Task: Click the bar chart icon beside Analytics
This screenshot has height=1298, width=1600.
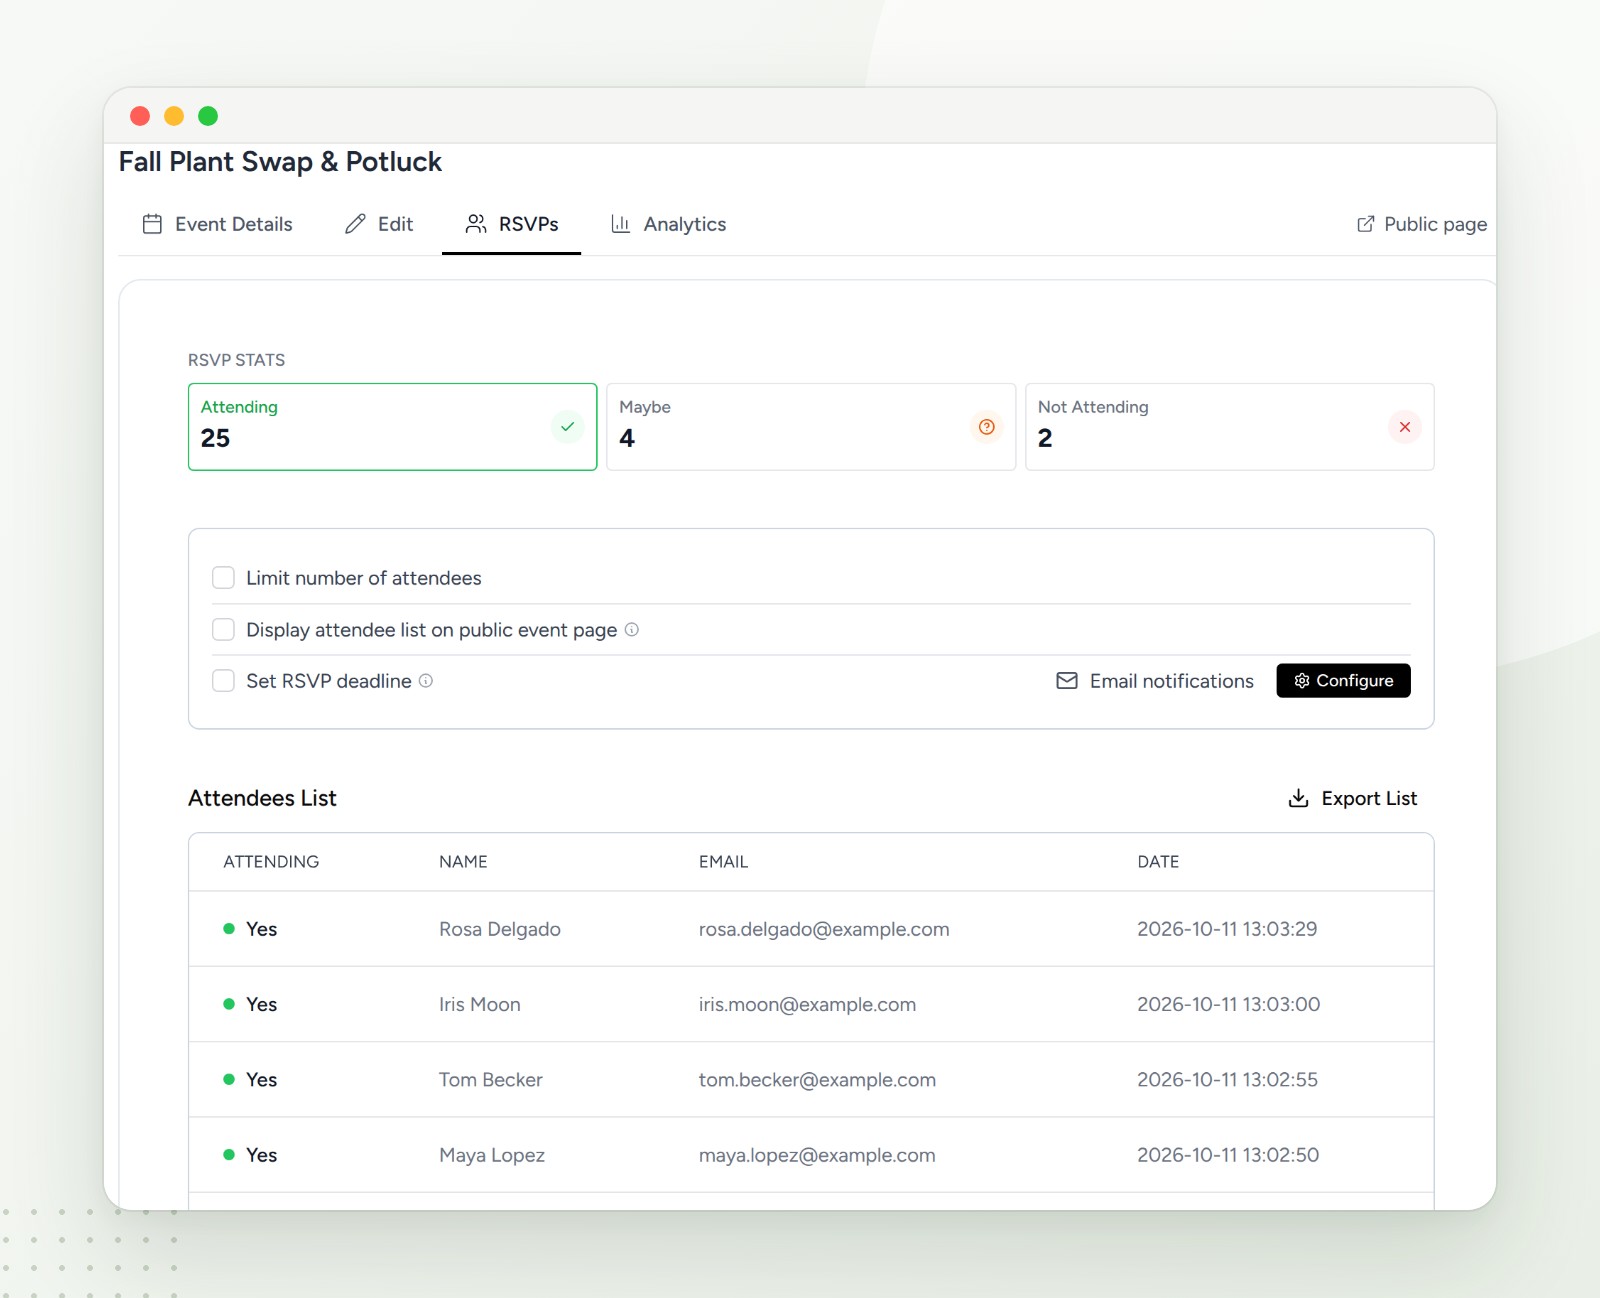Action: pyautogui.click(x=621, y=224)
